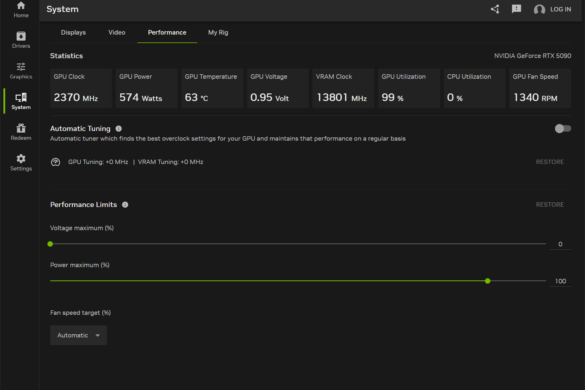Click the Voltage maximum value field

tap(560, 244)
